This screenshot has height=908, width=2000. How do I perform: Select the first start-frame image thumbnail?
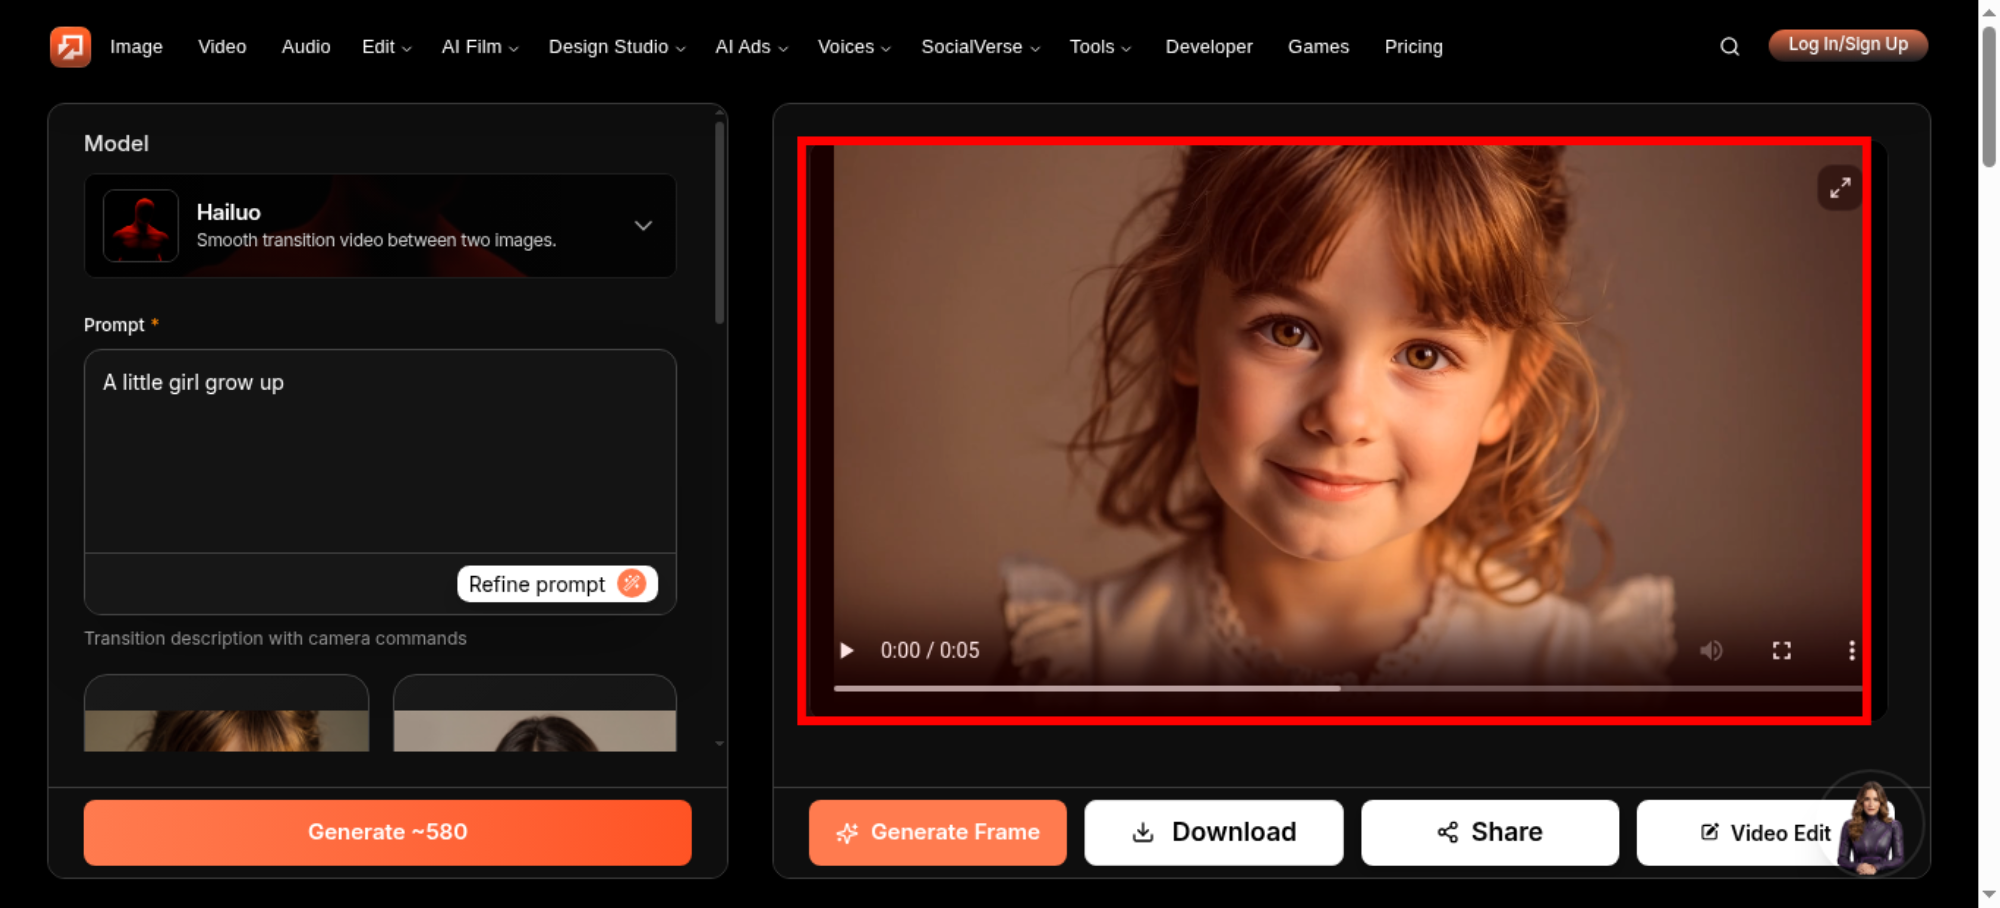point(227,714)
